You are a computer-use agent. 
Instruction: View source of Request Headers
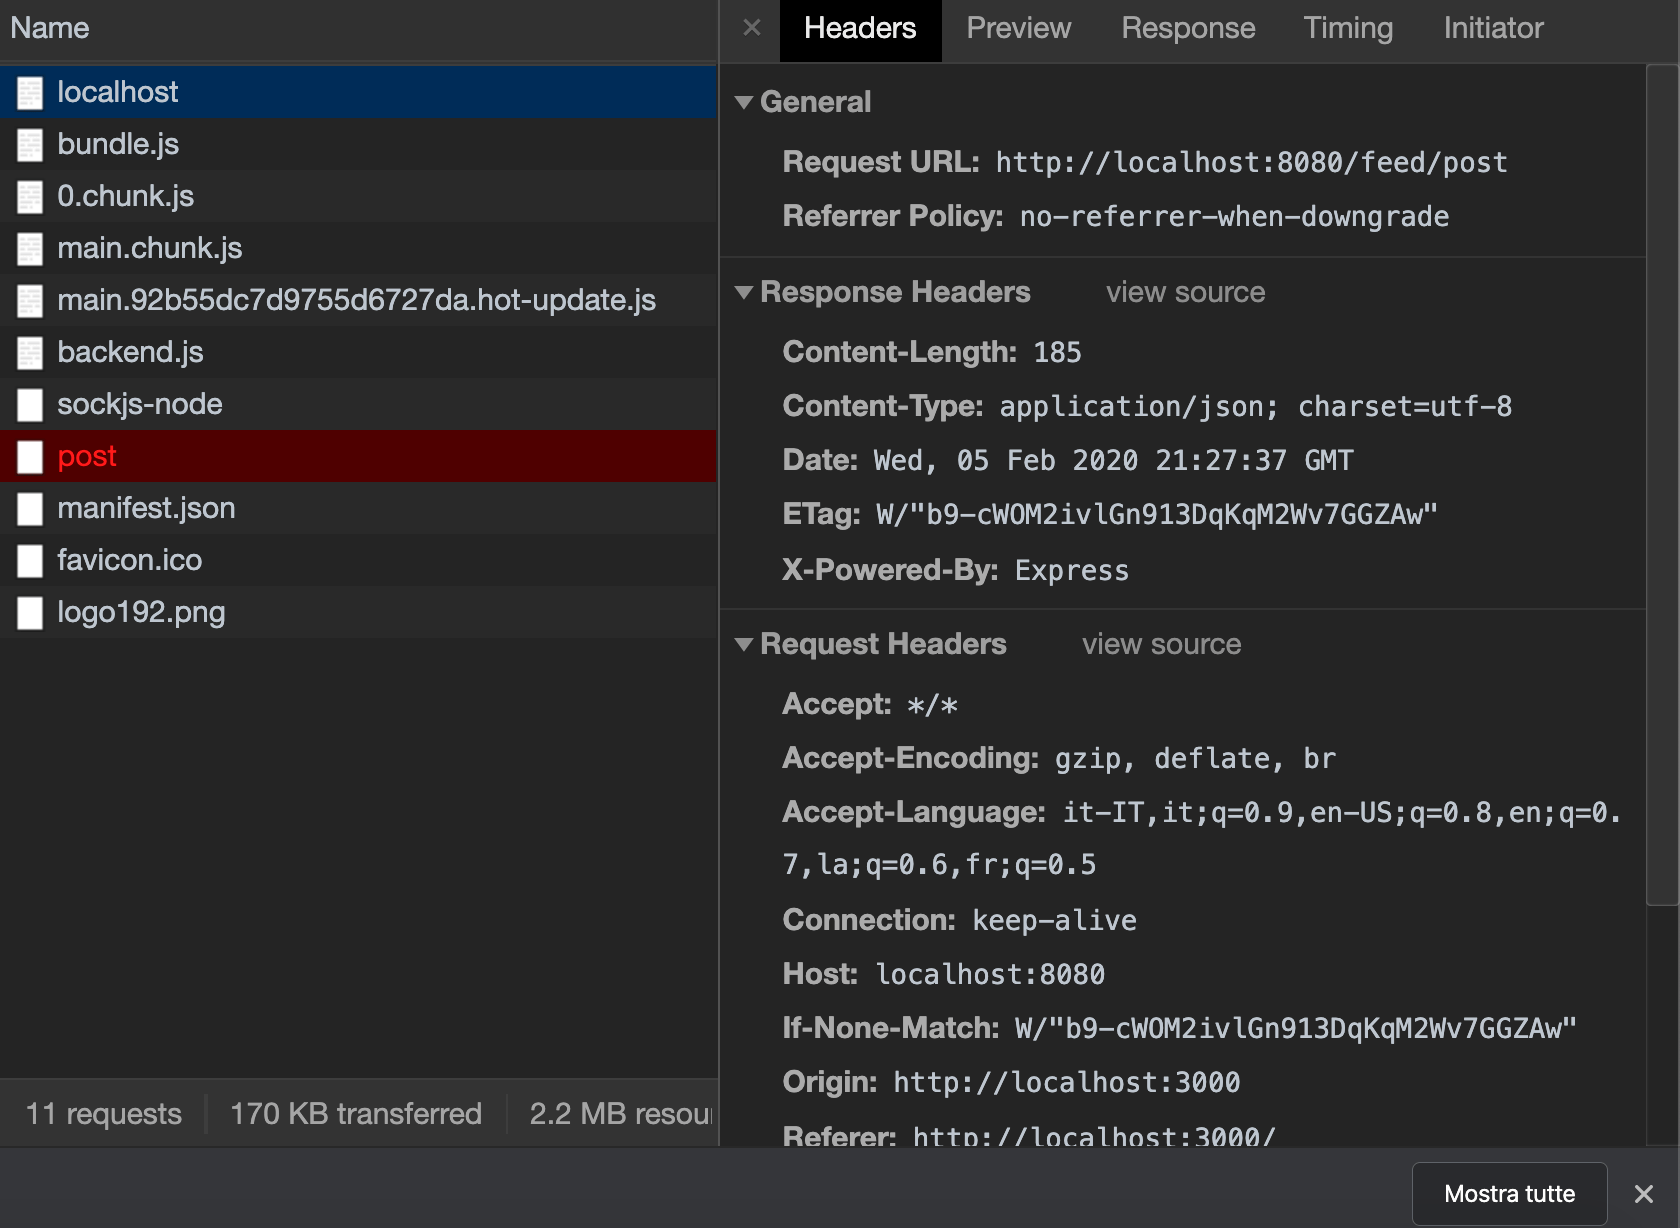pyautogui.click(x=1161, y=644)
